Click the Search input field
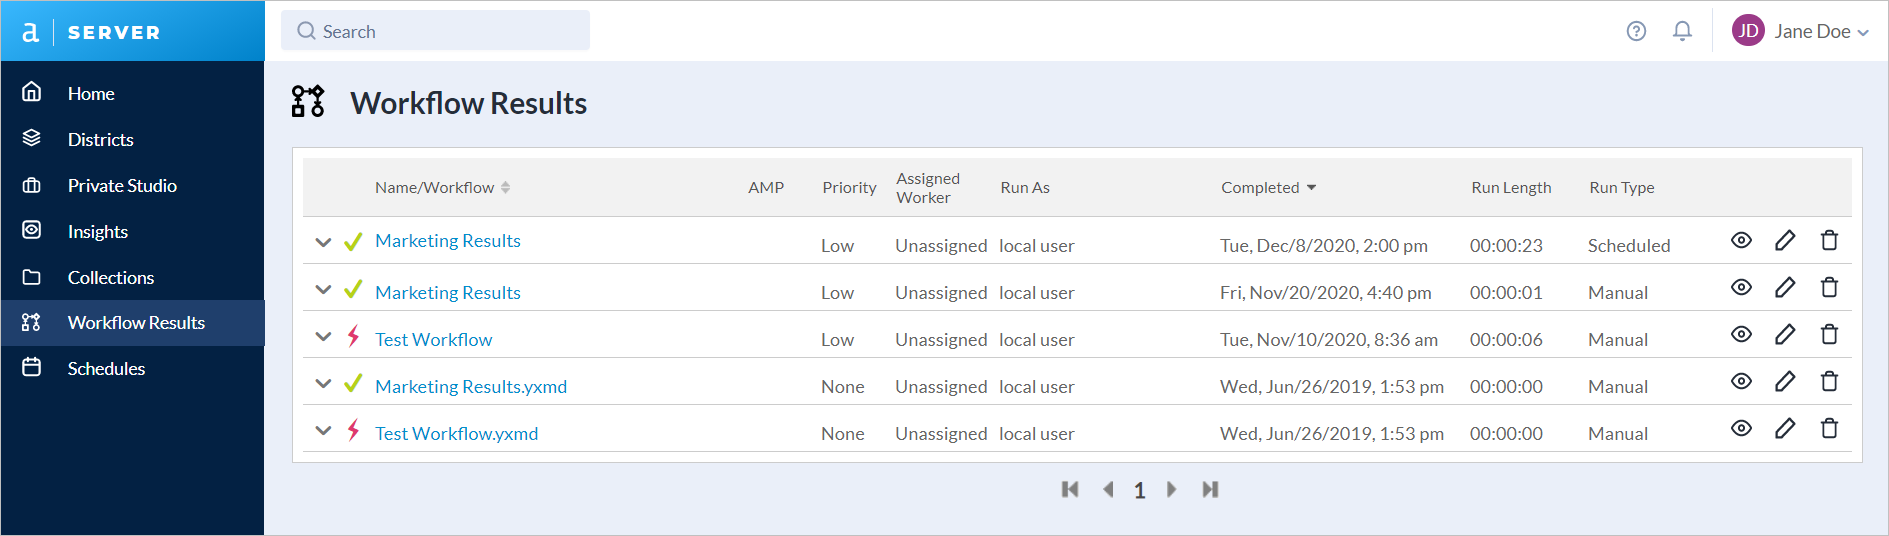The height and width of the screenshot is (536, 1889). click(436, 31)
